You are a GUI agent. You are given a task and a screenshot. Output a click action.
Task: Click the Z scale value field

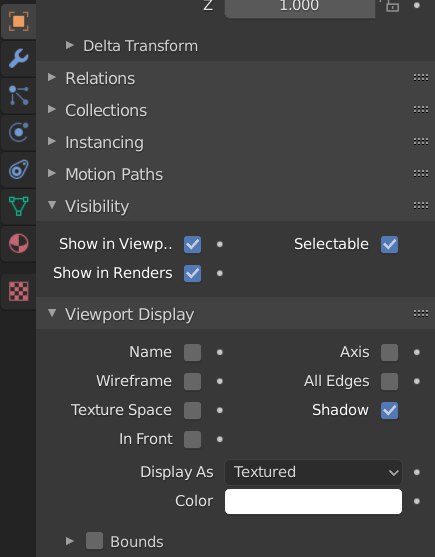300,6
